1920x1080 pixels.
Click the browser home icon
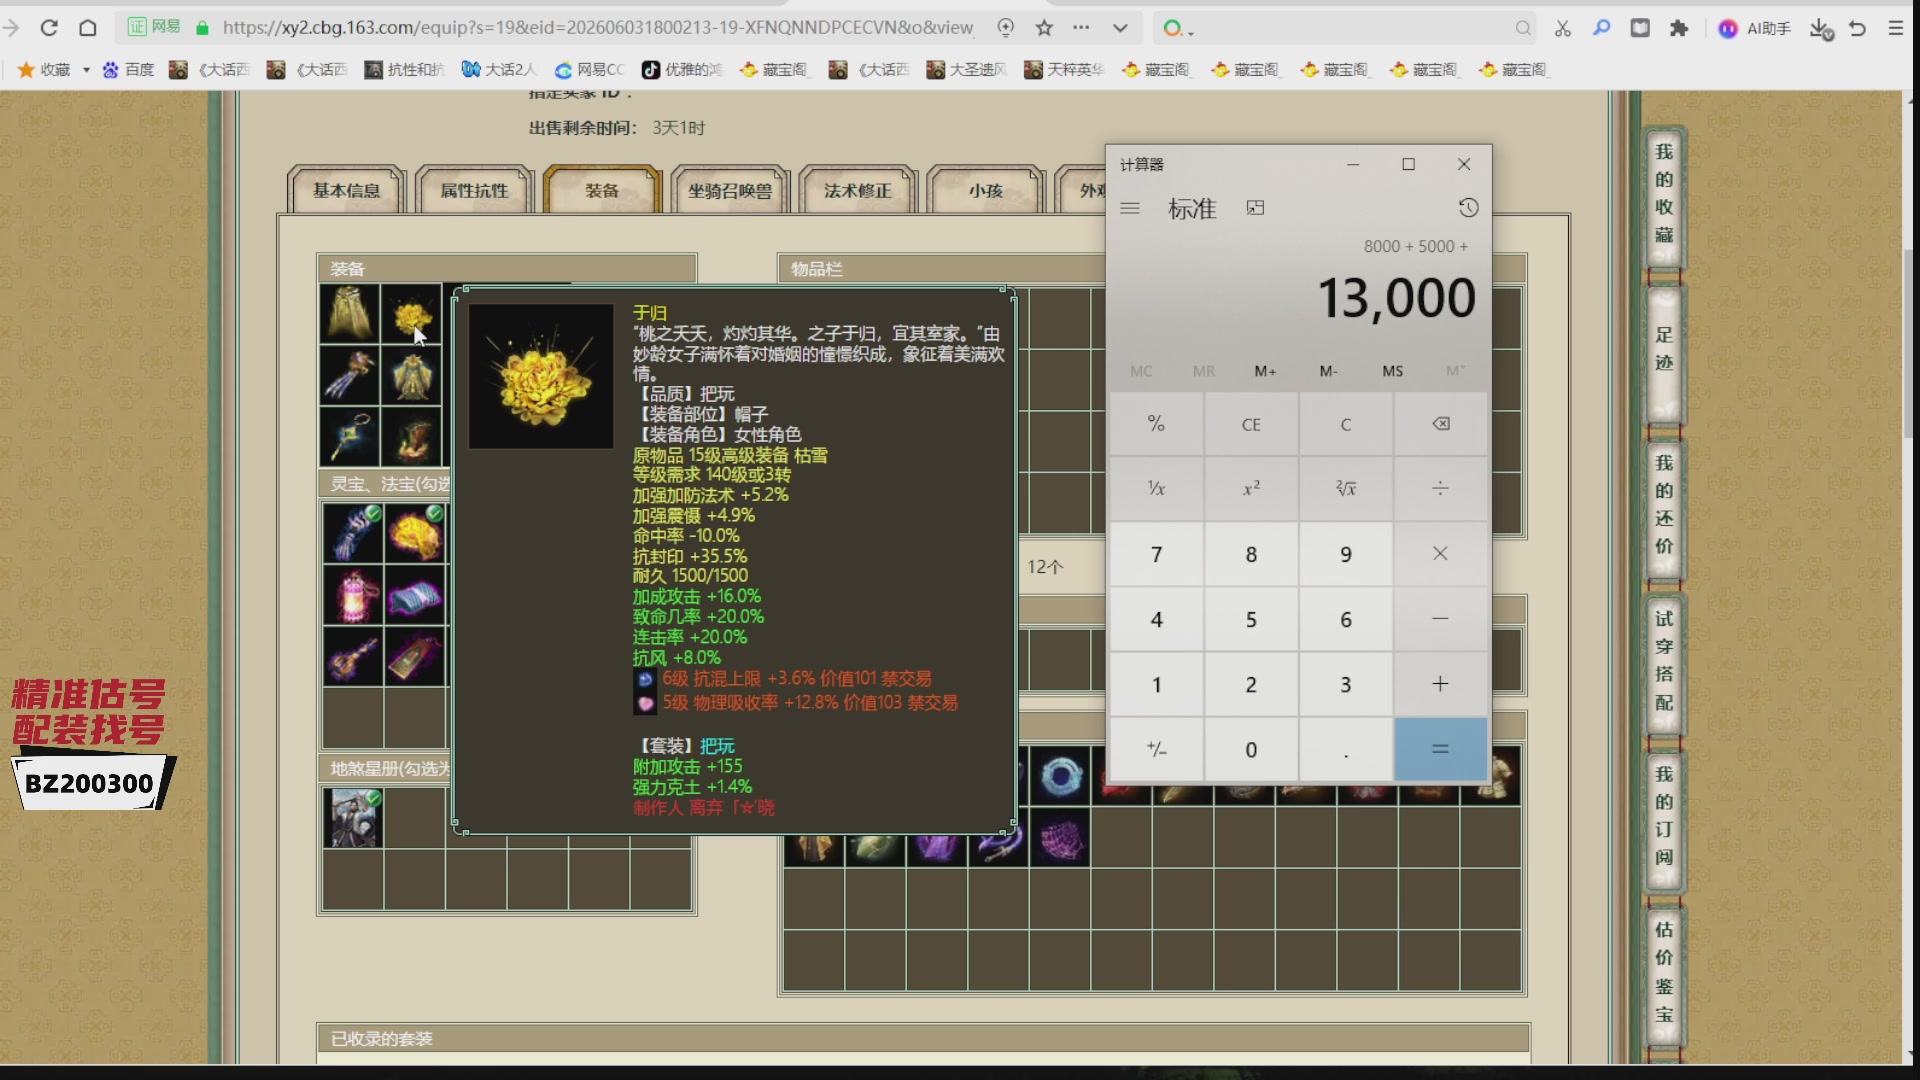(88, 28)
